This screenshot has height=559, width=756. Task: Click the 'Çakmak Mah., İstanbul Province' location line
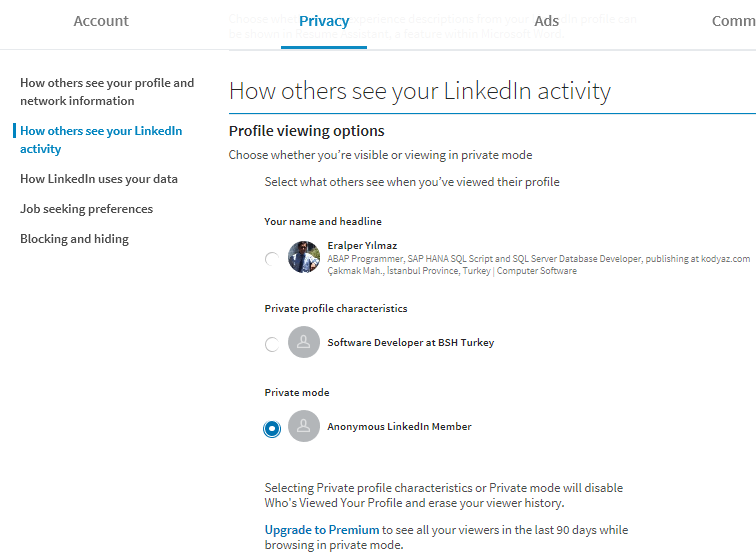pos(452,271)
